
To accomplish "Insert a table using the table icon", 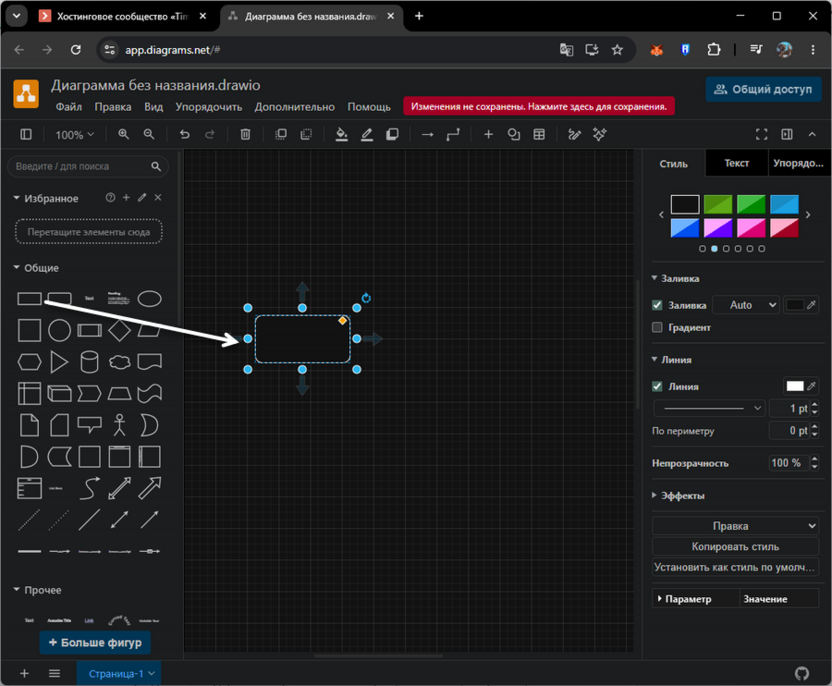I will pyautogui.click(x=539, y=135).
